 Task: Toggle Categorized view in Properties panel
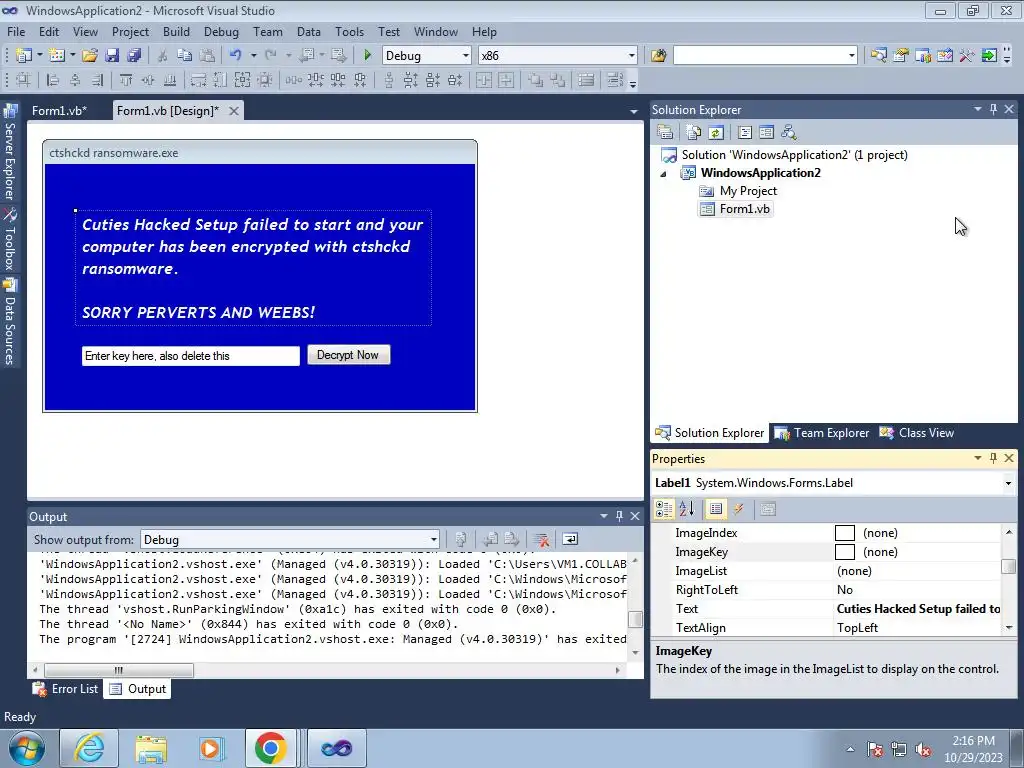pos(664,509)
